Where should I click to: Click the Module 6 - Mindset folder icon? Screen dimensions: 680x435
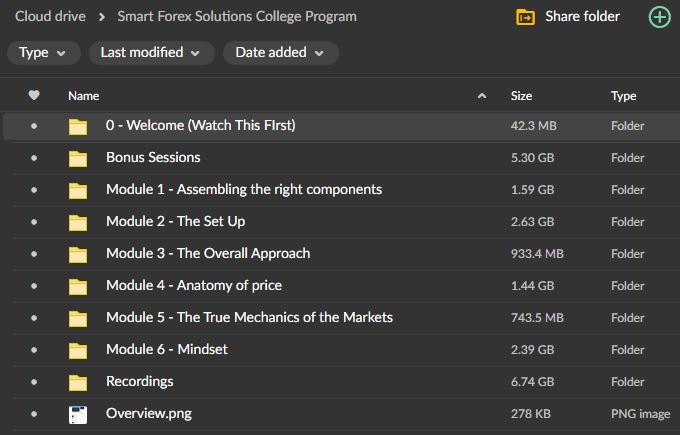(x=78, y=350)
